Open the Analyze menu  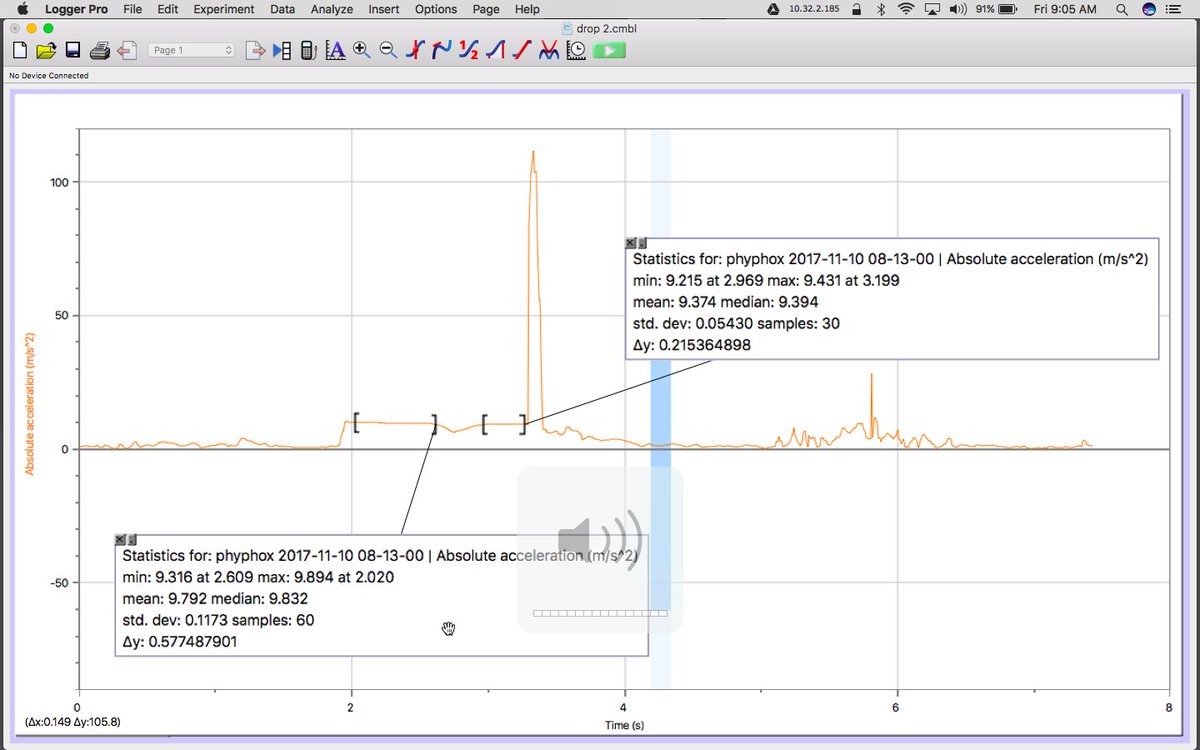click(x=332, y=9)
